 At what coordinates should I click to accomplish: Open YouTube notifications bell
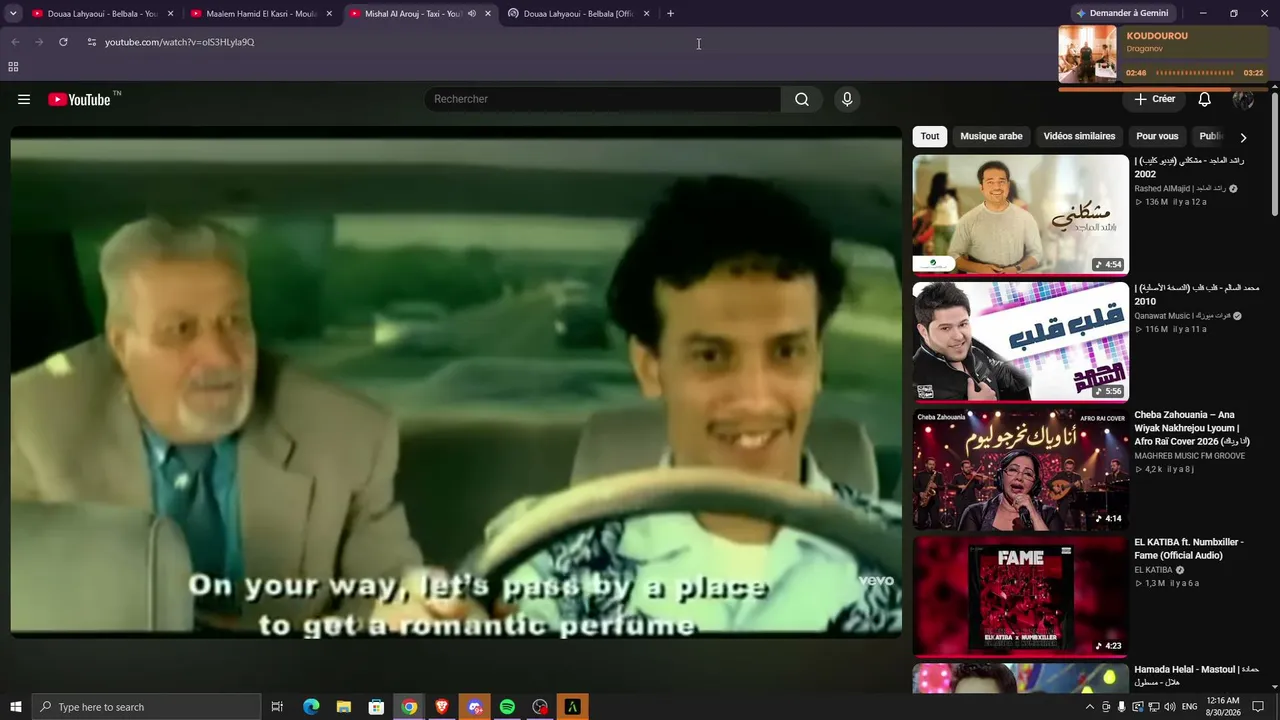(x=1205, y=99)
